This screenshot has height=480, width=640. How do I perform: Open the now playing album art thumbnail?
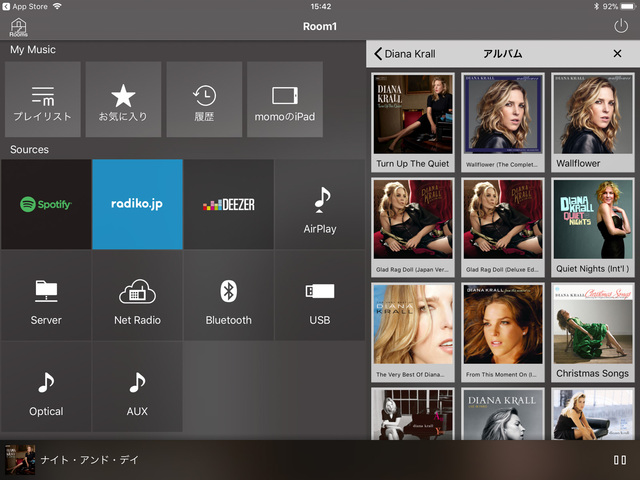(x=20, y=460)
